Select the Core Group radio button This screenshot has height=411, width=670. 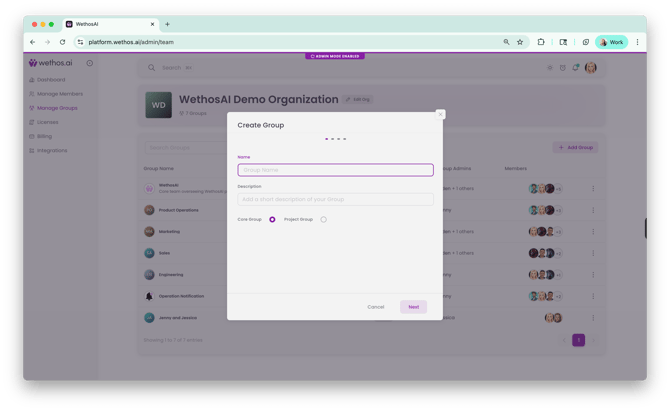coord(272,219)
